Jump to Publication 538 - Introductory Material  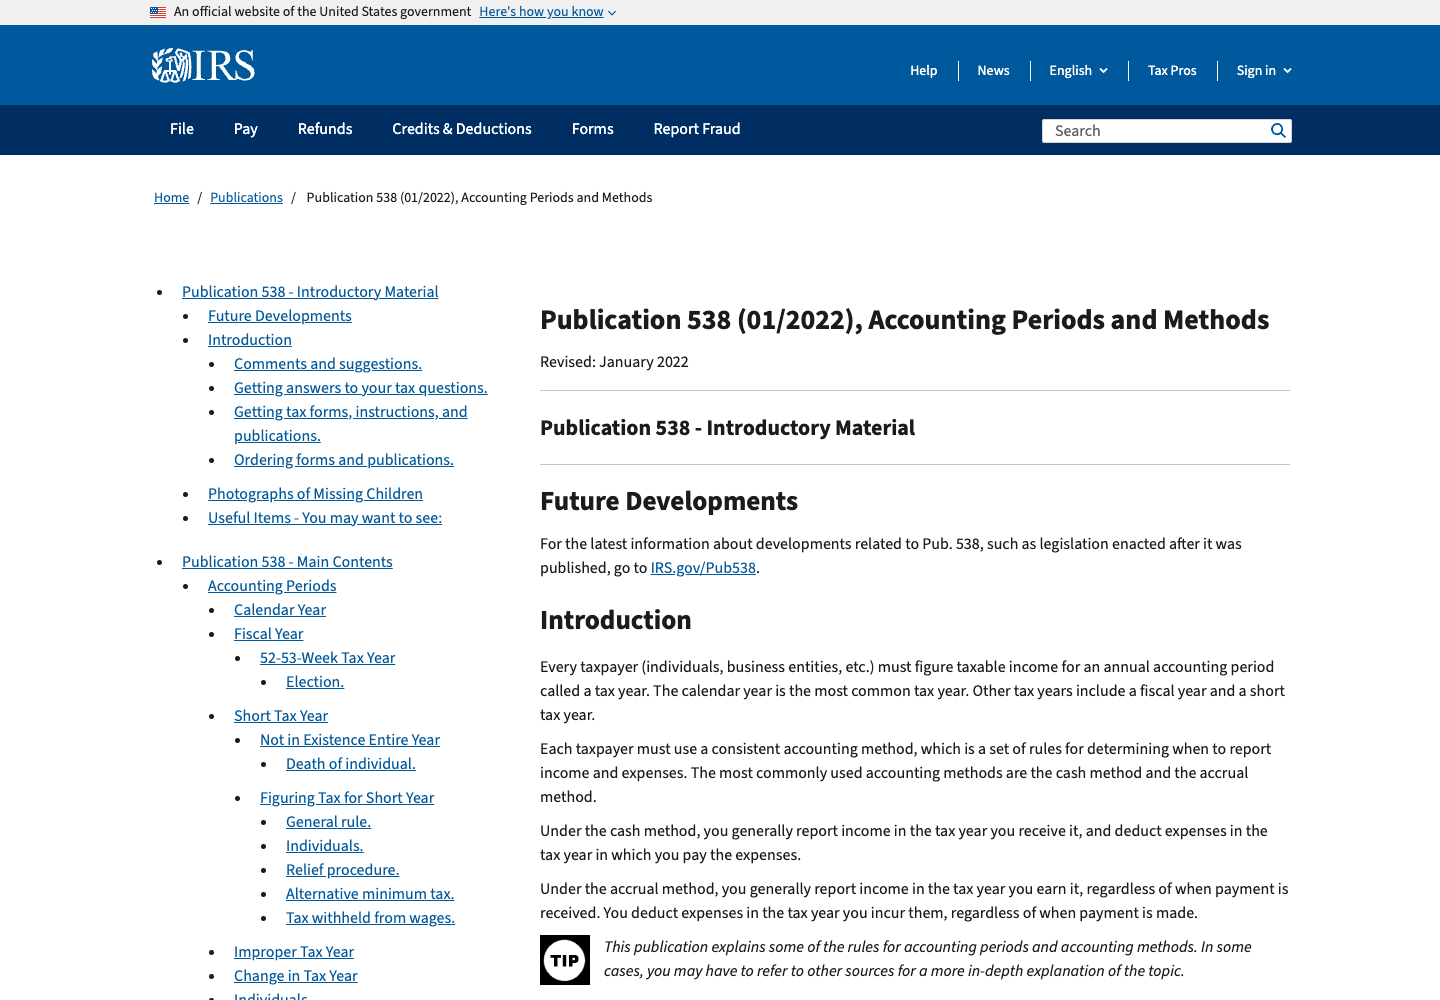pos(310,292)
